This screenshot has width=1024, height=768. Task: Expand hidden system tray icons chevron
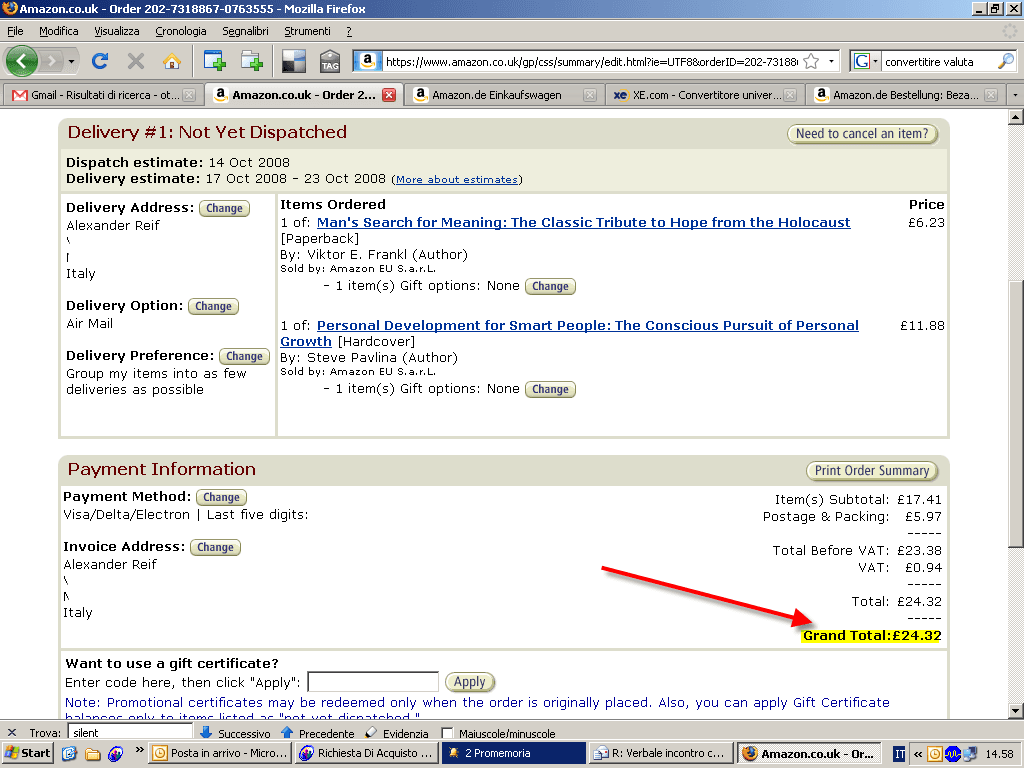(x=918, y=754)
